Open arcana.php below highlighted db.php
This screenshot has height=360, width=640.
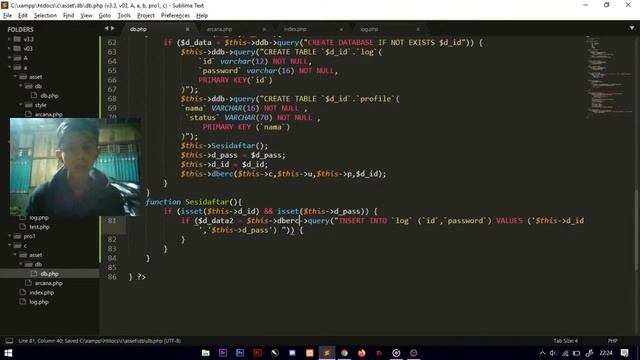[49, 283]
